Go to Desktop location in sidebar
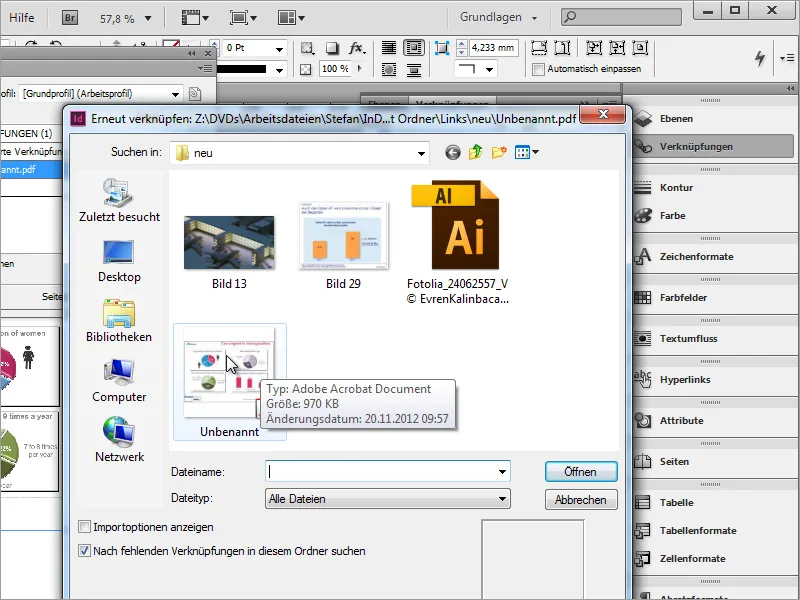The height and width of the screenshot is (600, 800). pyautogui.click(x=119, y=261)
